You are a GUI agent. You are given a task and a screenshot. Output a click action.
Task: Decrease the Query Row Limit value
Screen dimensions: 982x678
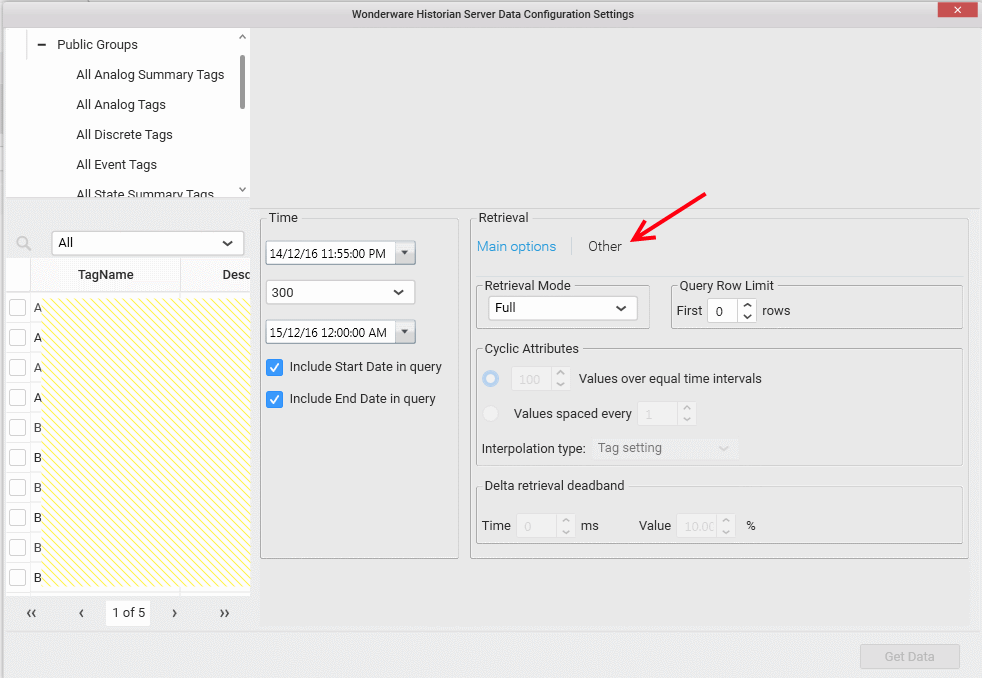tap(747, 316)
